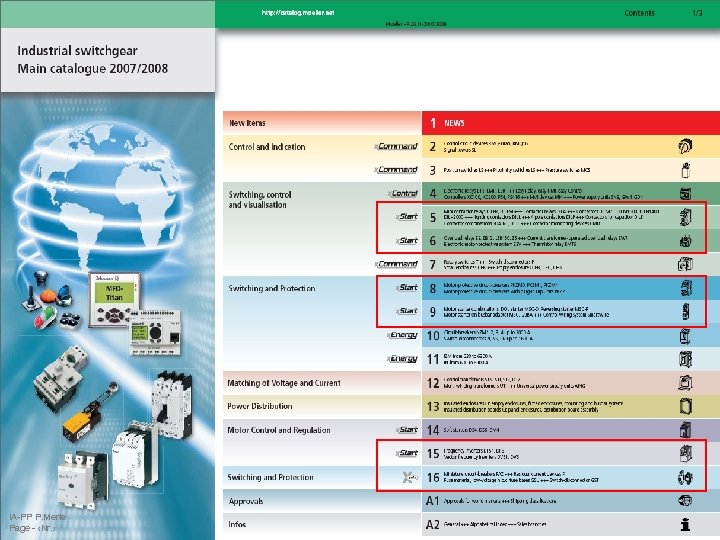Screen dimensions: 720x540
Task: Click chapter number 12
Action: 433,383
